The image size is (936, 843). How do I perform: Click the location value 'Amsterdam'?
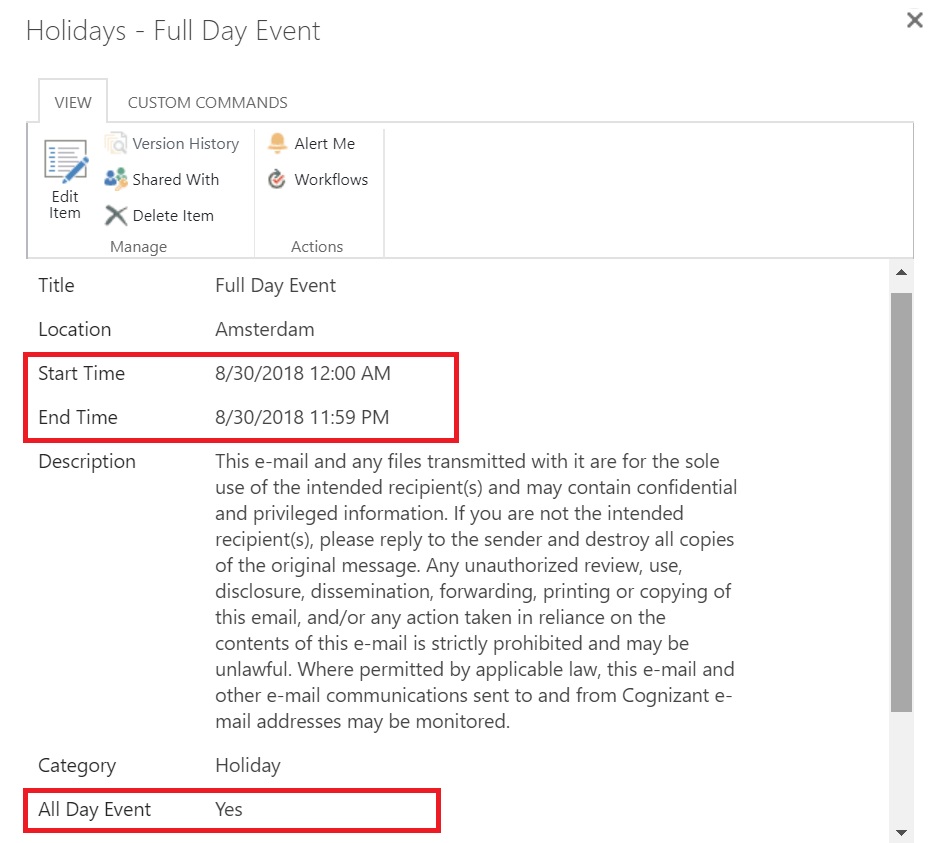(x=264, y=330)
